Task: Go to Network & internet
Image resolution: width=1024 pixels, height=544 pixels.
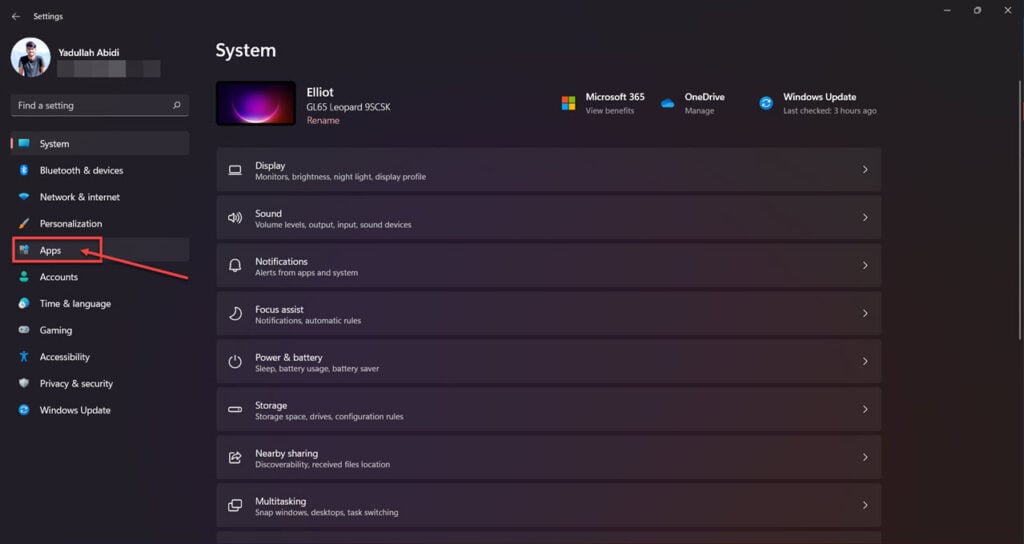Action: (100, 197)
